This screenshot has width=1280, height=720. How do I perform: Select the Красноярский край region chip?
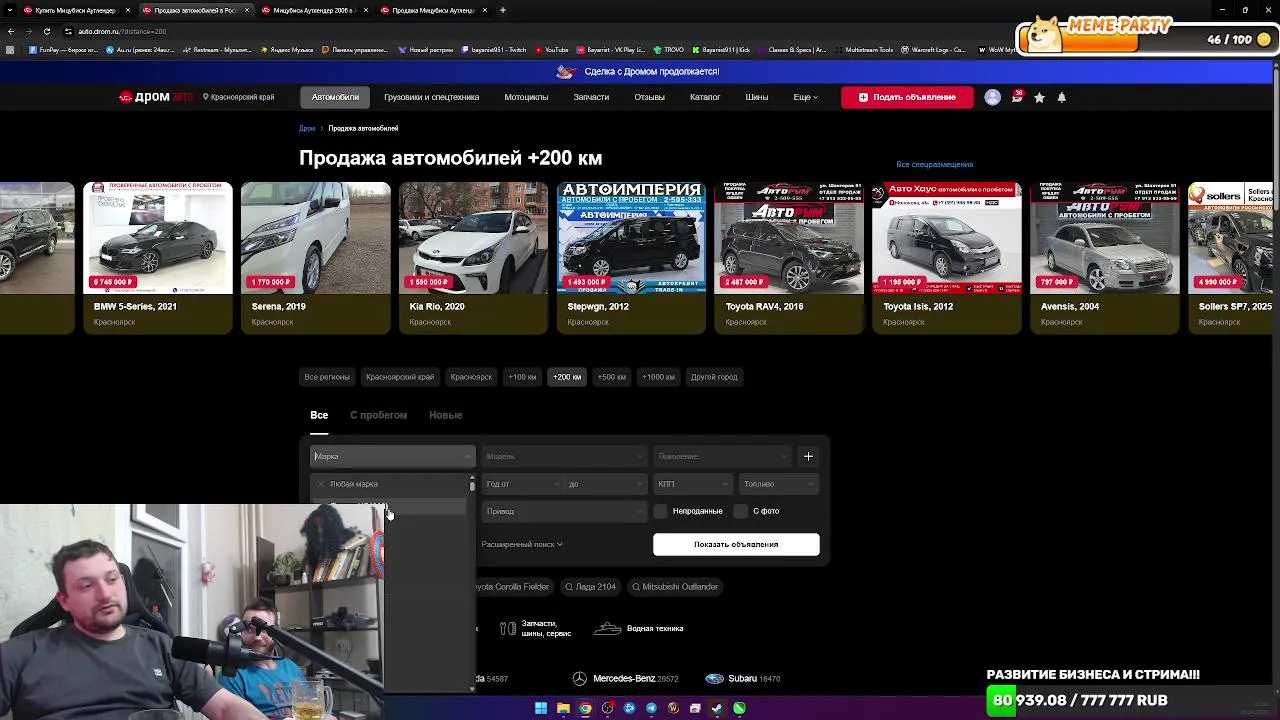[x=400, y=377]
